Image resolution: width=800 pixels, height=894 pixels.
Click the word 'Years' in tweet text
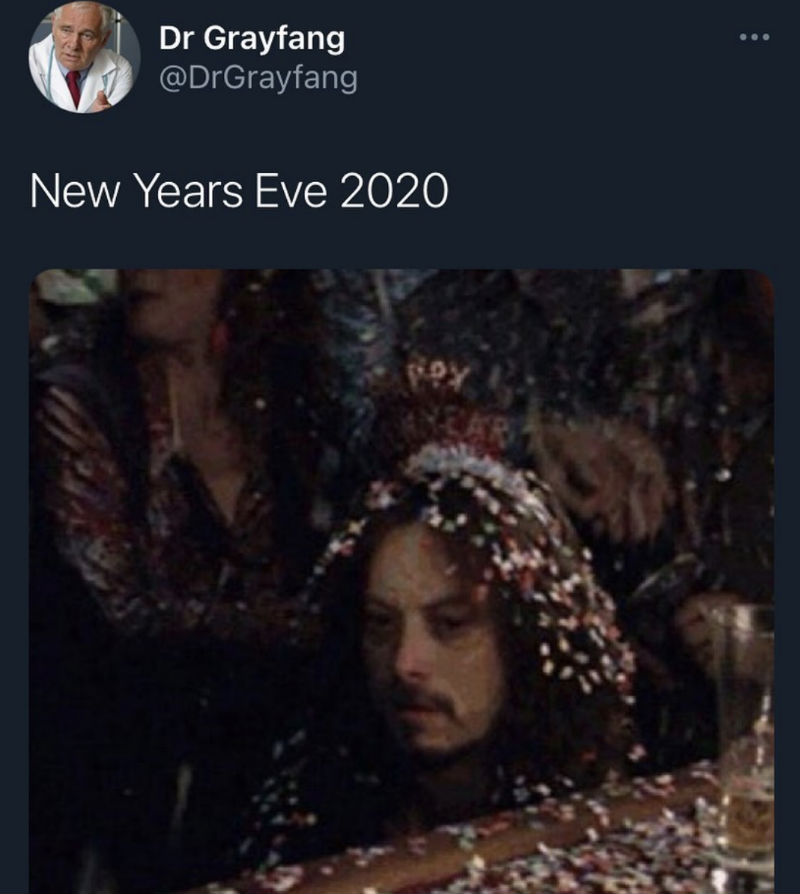(x=188, y=191)
